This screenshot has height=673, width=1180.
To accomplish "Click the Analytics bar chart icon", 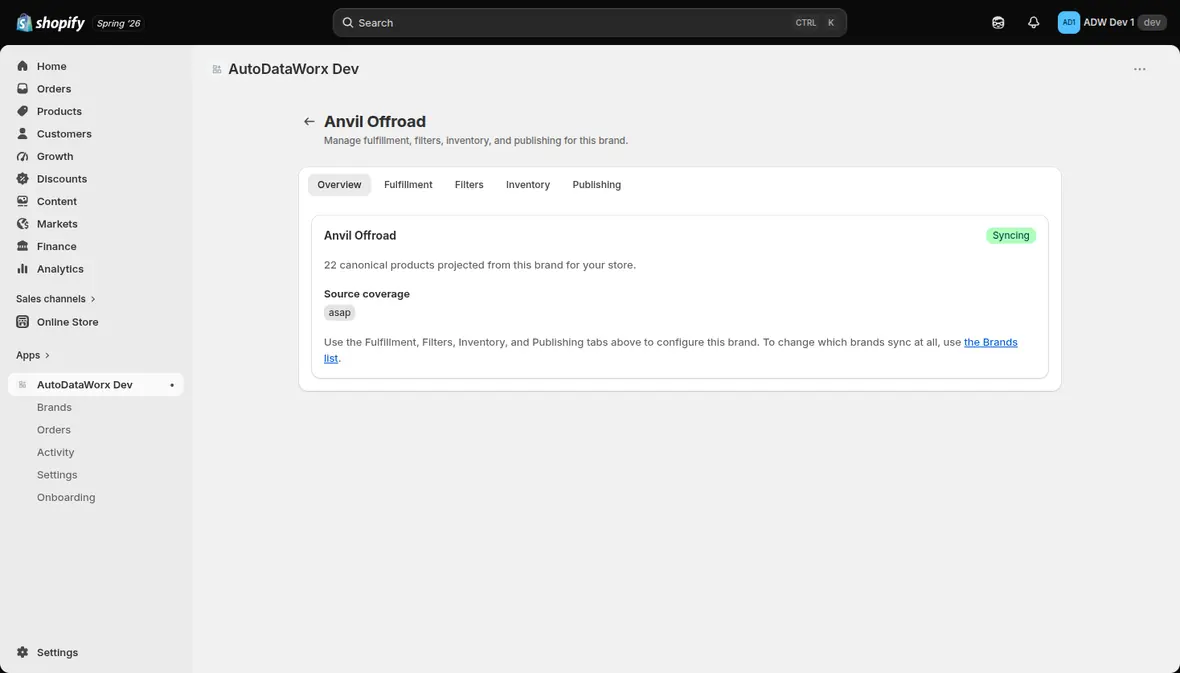I will [23, 270].
